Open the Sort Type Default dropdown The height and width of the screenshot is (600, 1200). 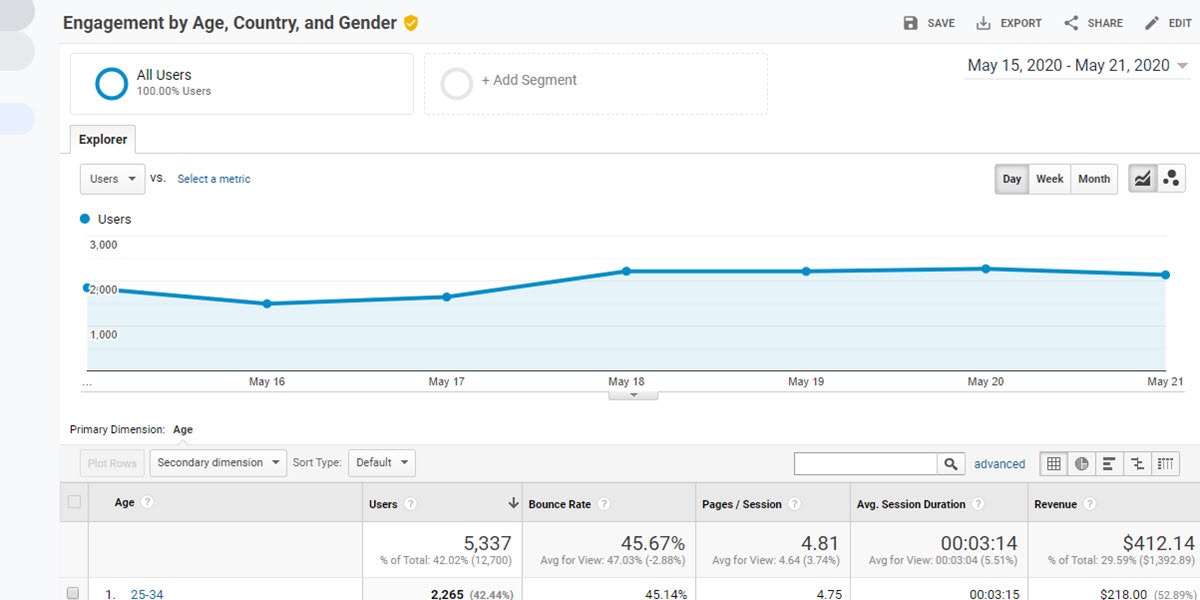[x=382, y=463]
